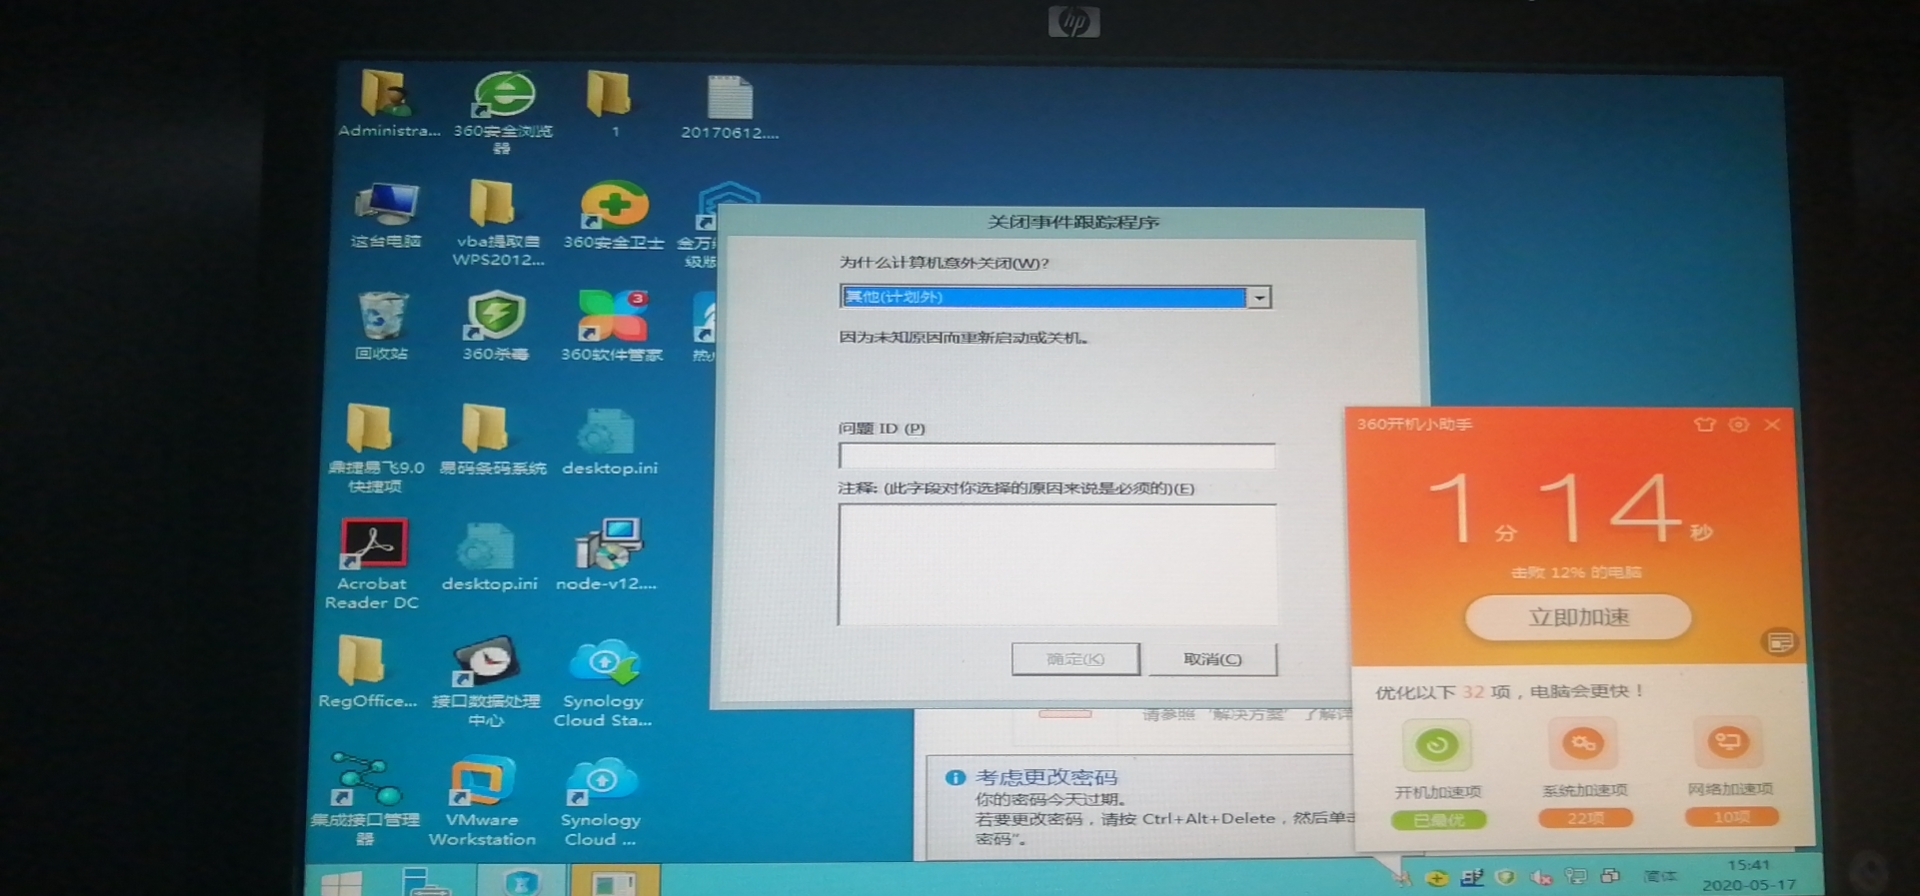Image resolution: width=1920 pixels, height=896 pixels.
Task: Open the 这台电脑 desktop icon
Action: click(x=386, y=215)
